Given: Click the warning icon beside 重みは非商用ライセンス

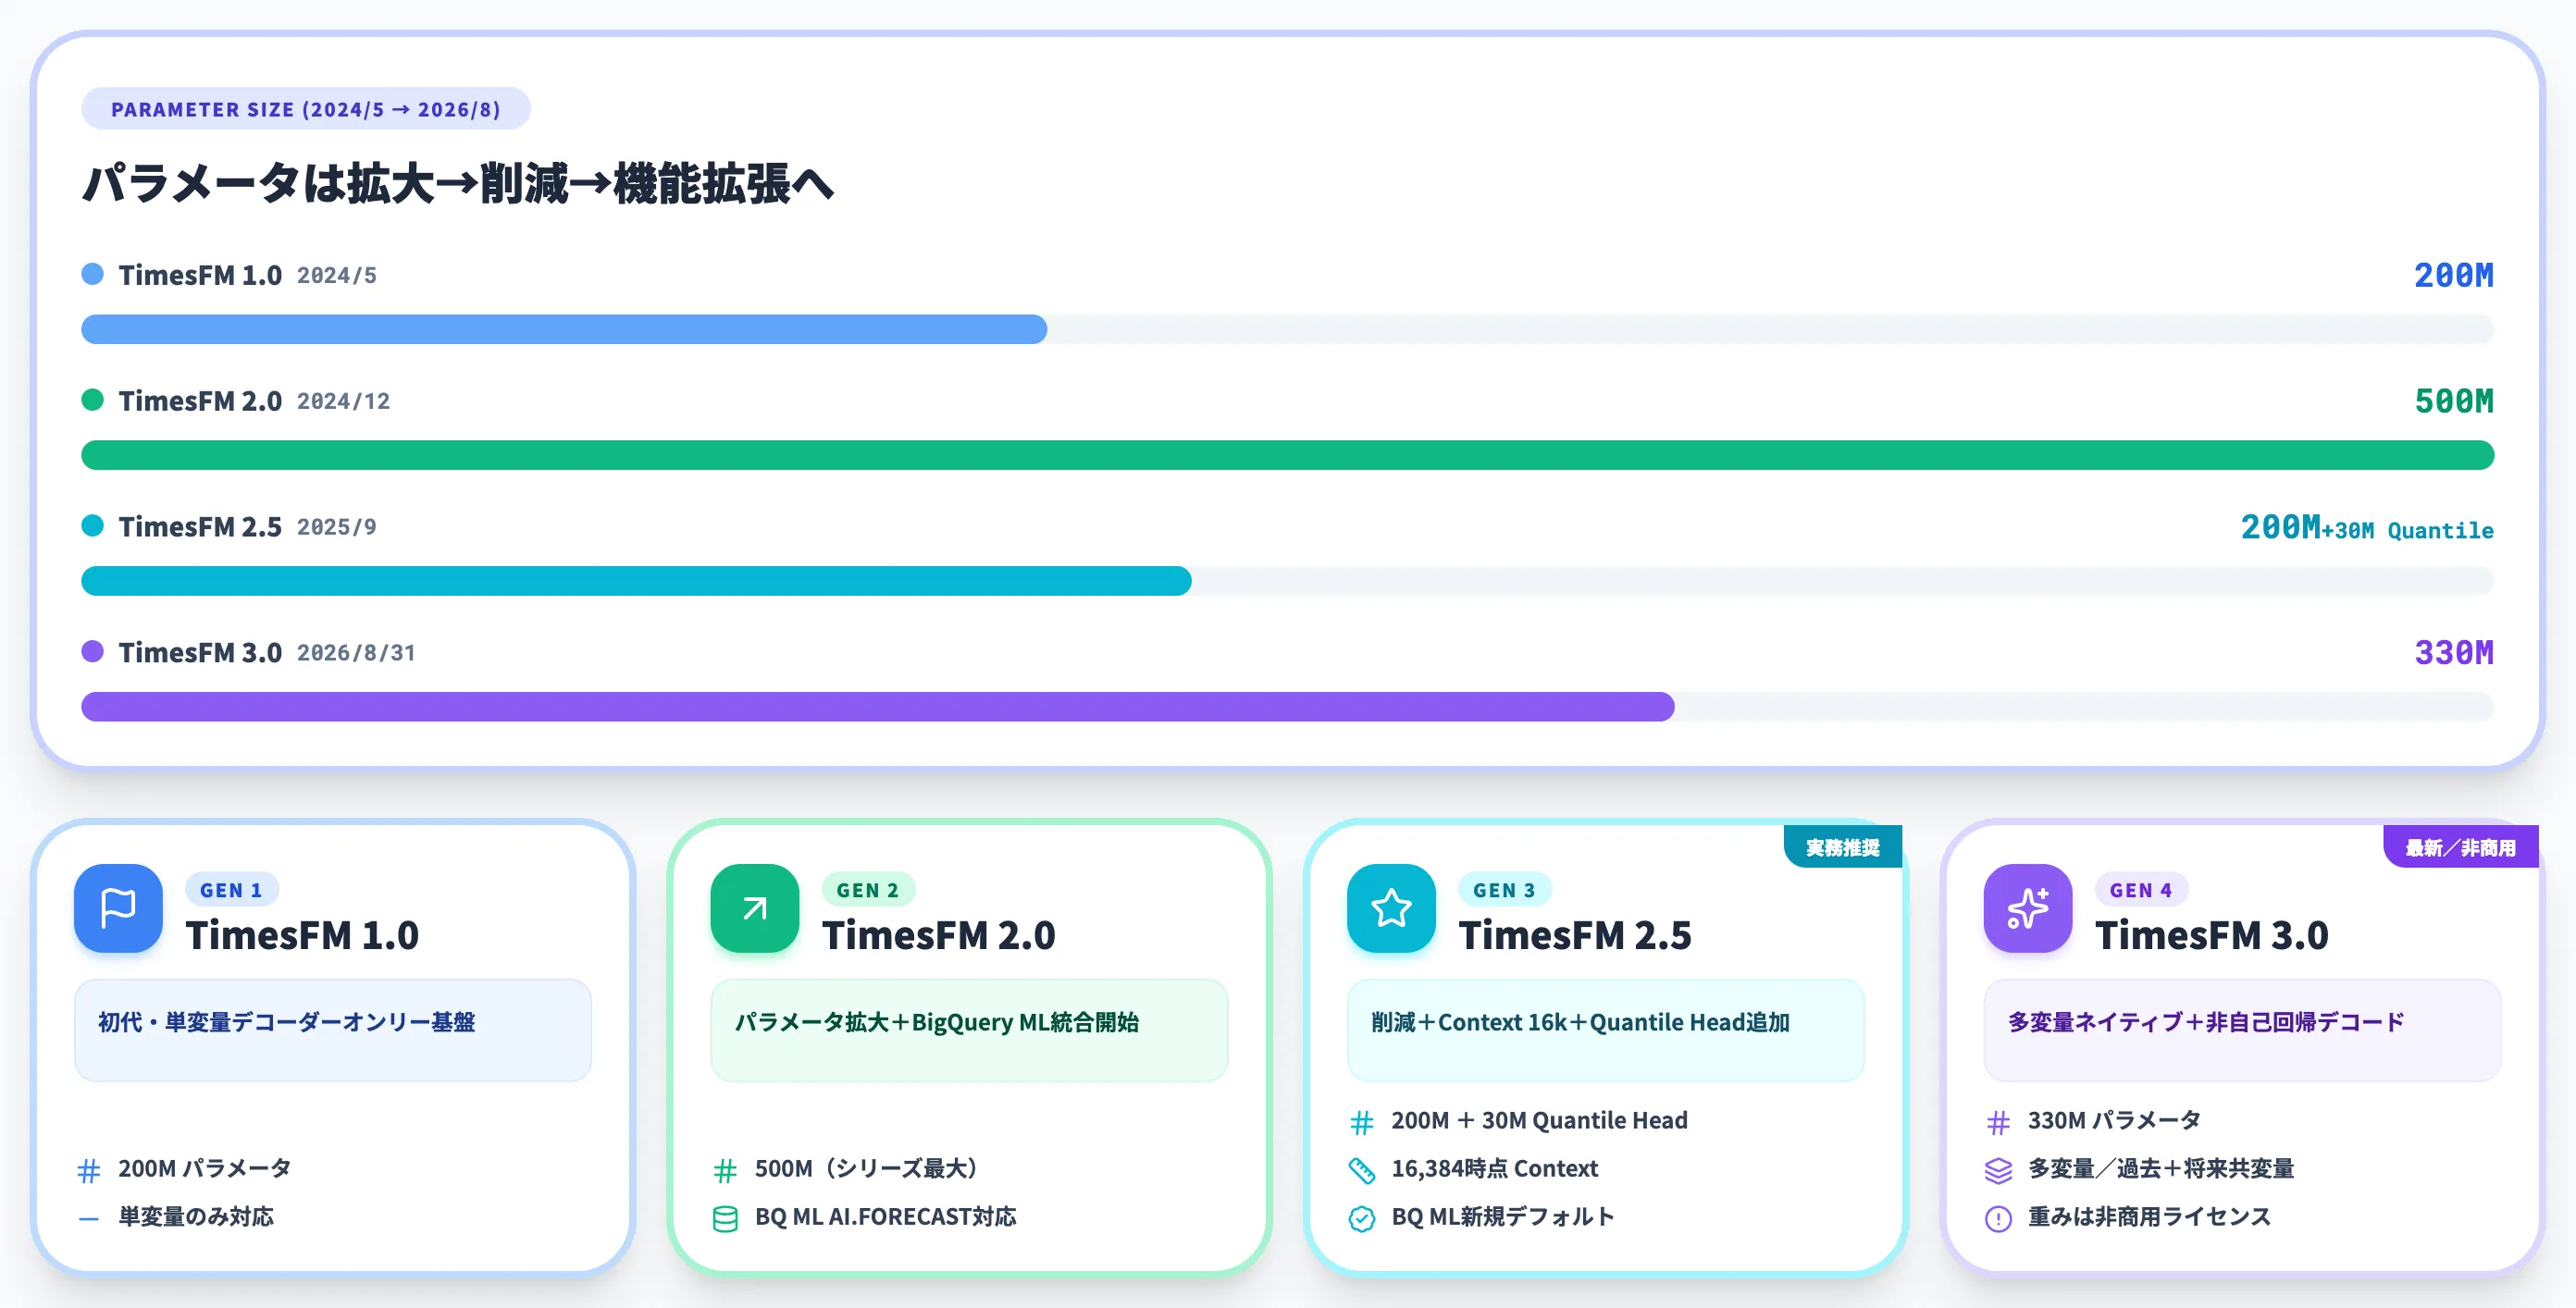Looking at the screenshot, I should 1998,1218.
